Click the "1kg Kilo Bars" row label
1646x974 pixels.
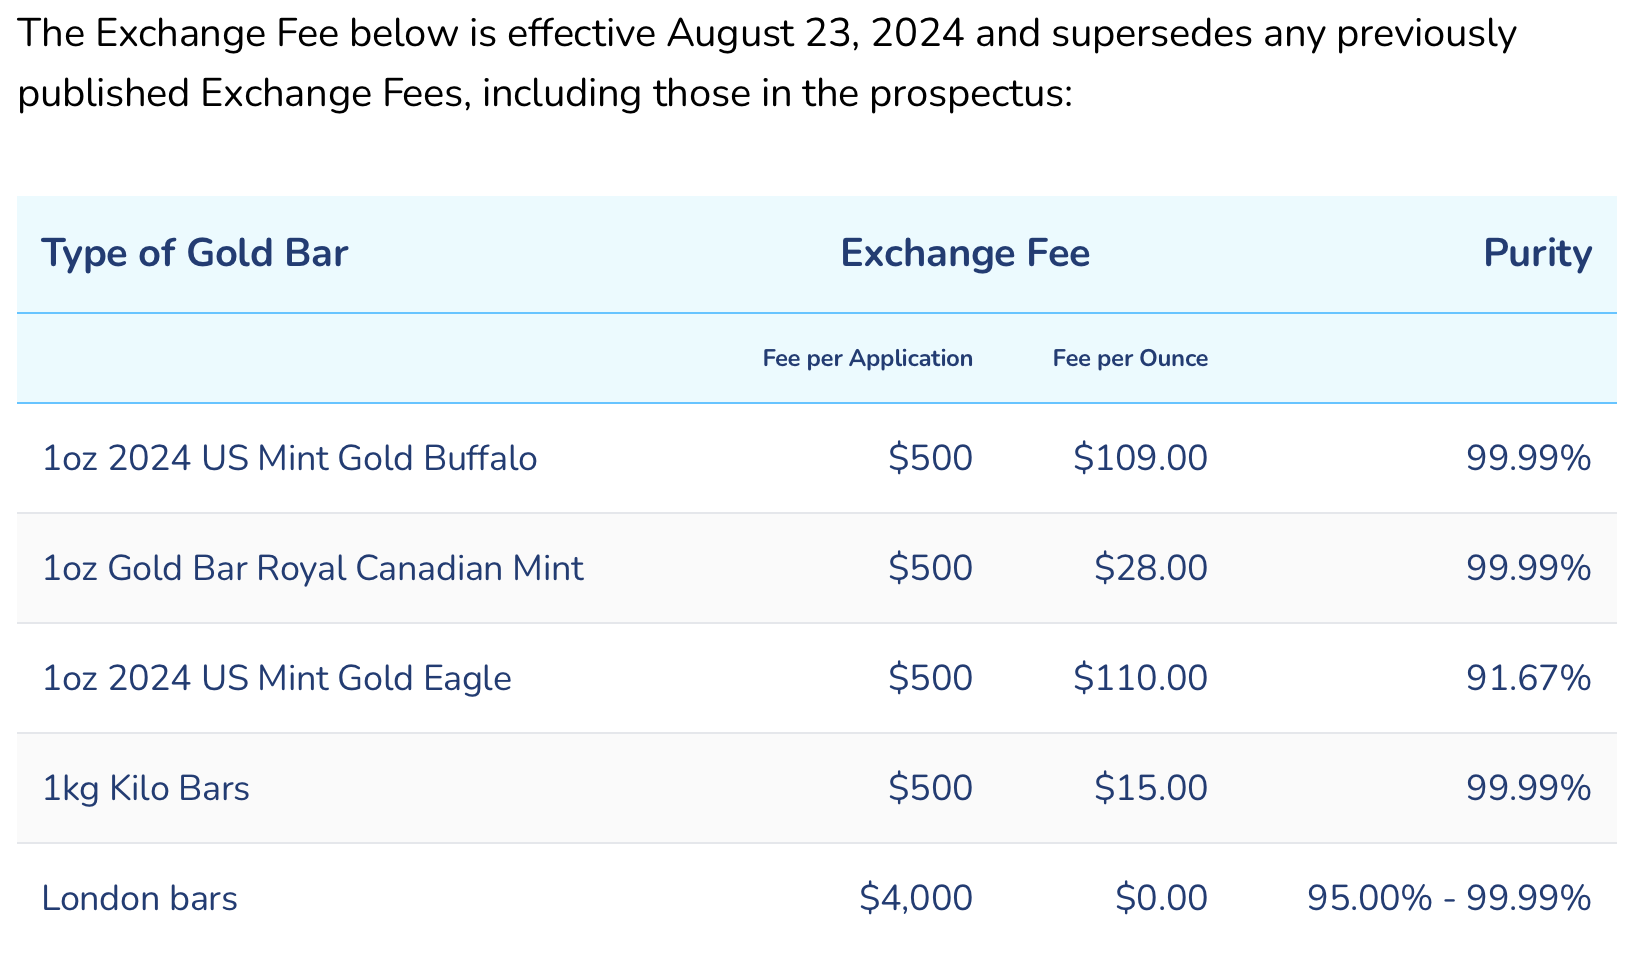pos(146,788)
